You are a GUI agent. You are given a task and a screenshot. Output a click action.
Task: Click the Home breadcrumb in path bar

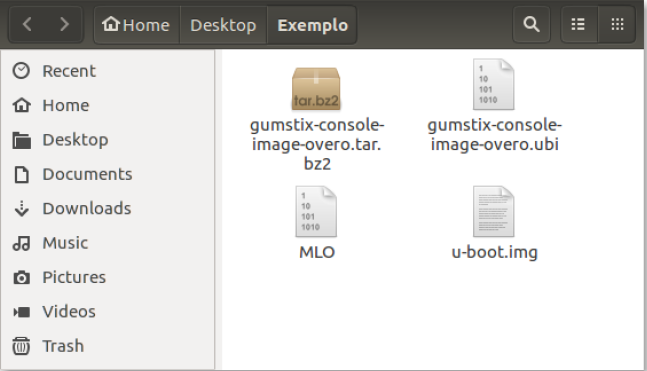click(137, 25)
